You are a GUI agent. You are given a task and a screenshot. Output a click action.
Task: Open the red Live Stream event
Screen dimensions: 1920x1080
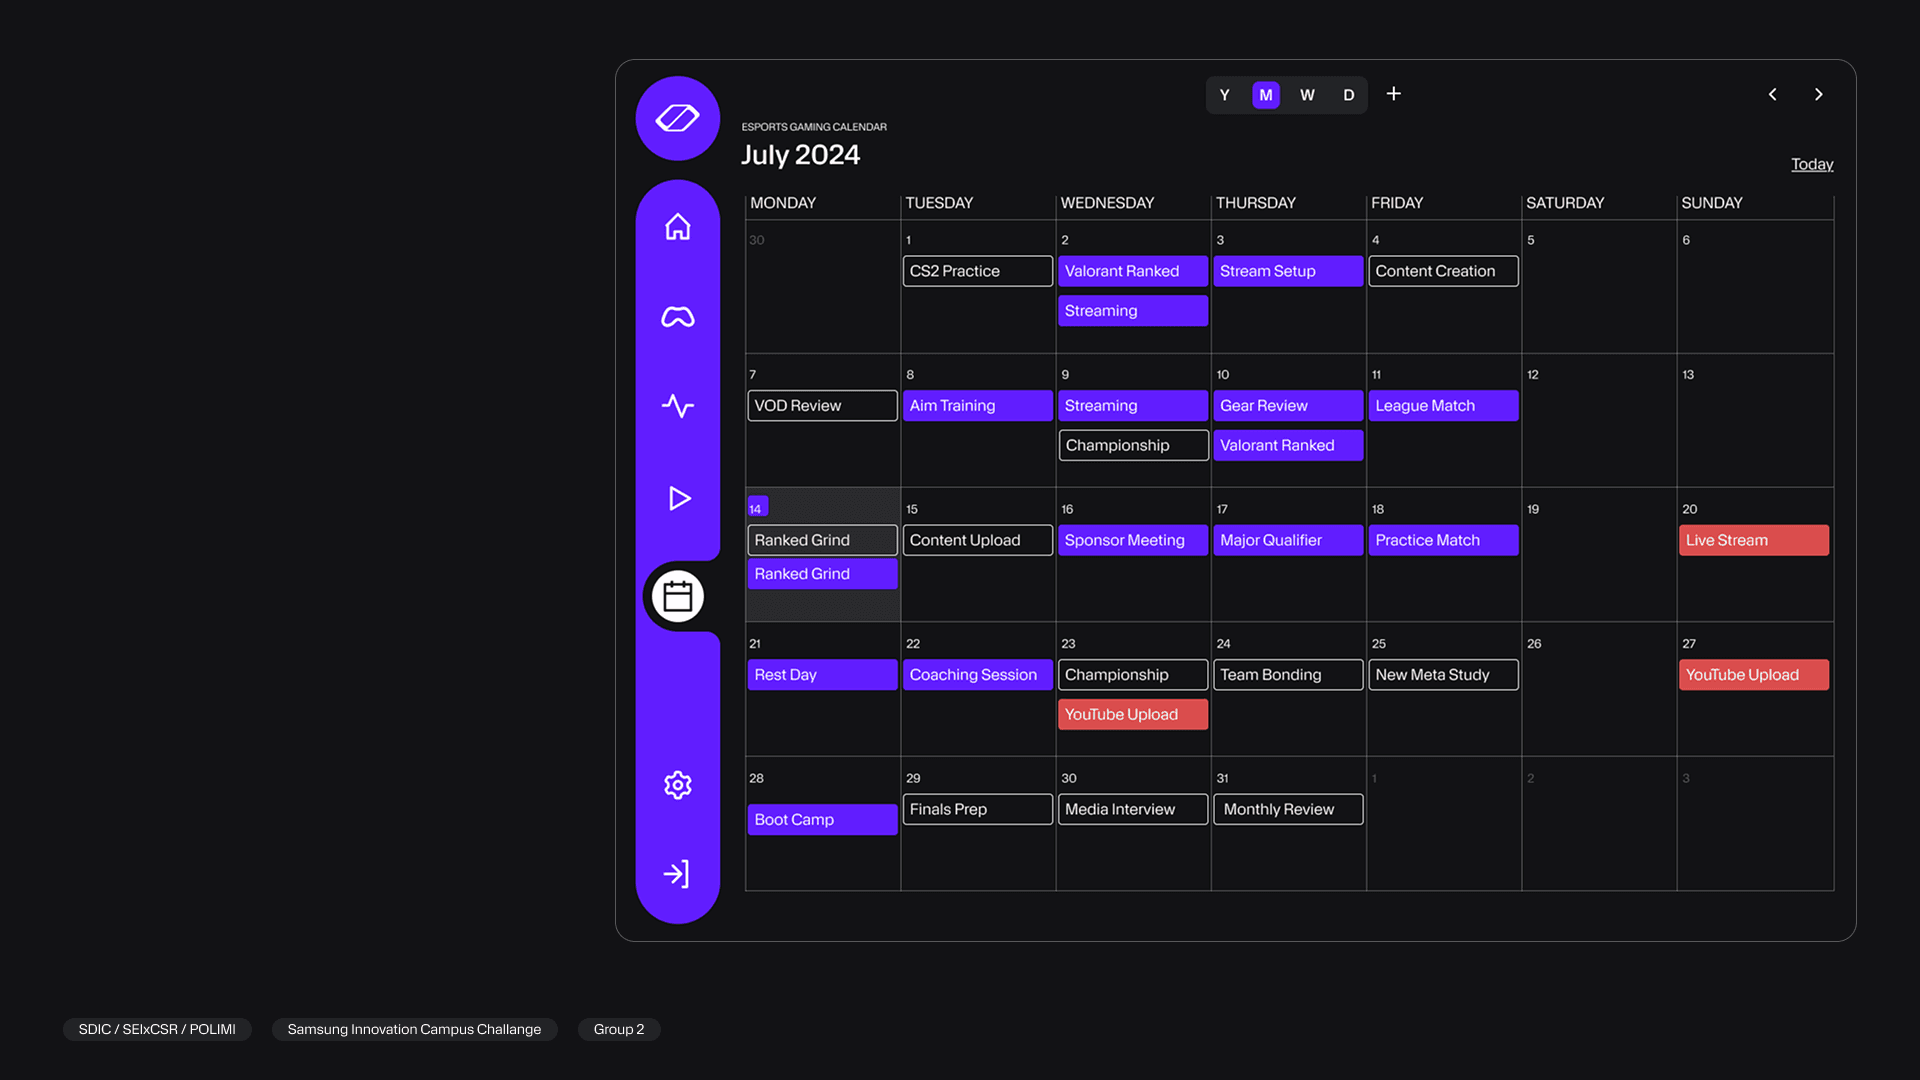coord(1753,540)
